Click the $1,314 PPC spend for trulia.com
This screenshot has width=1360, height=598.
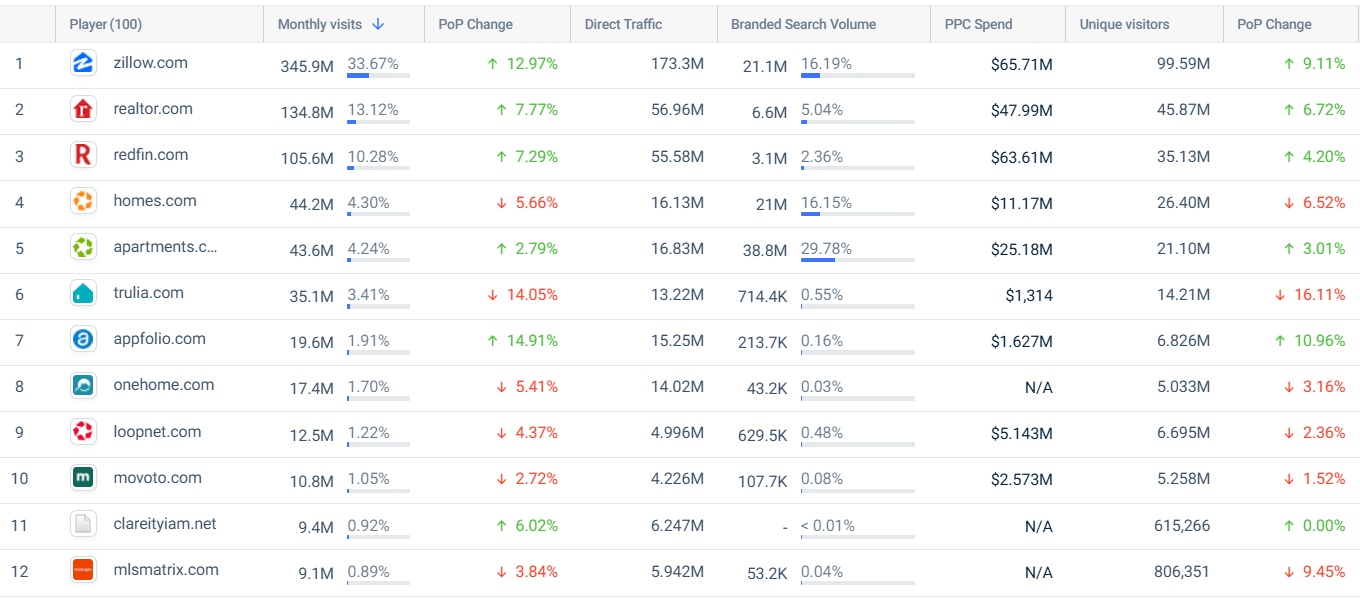(x=1029, y=295)
